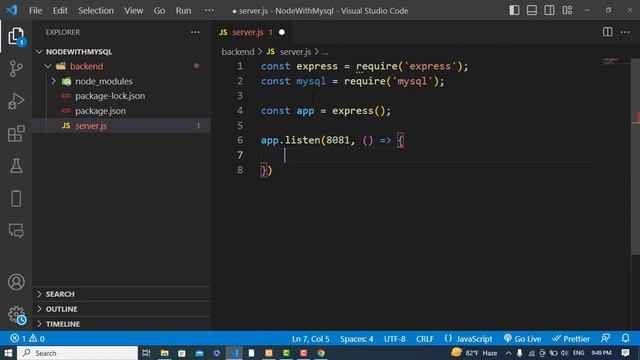Click the editor minimap
The image size is (640, 360).
pos(616,62)
